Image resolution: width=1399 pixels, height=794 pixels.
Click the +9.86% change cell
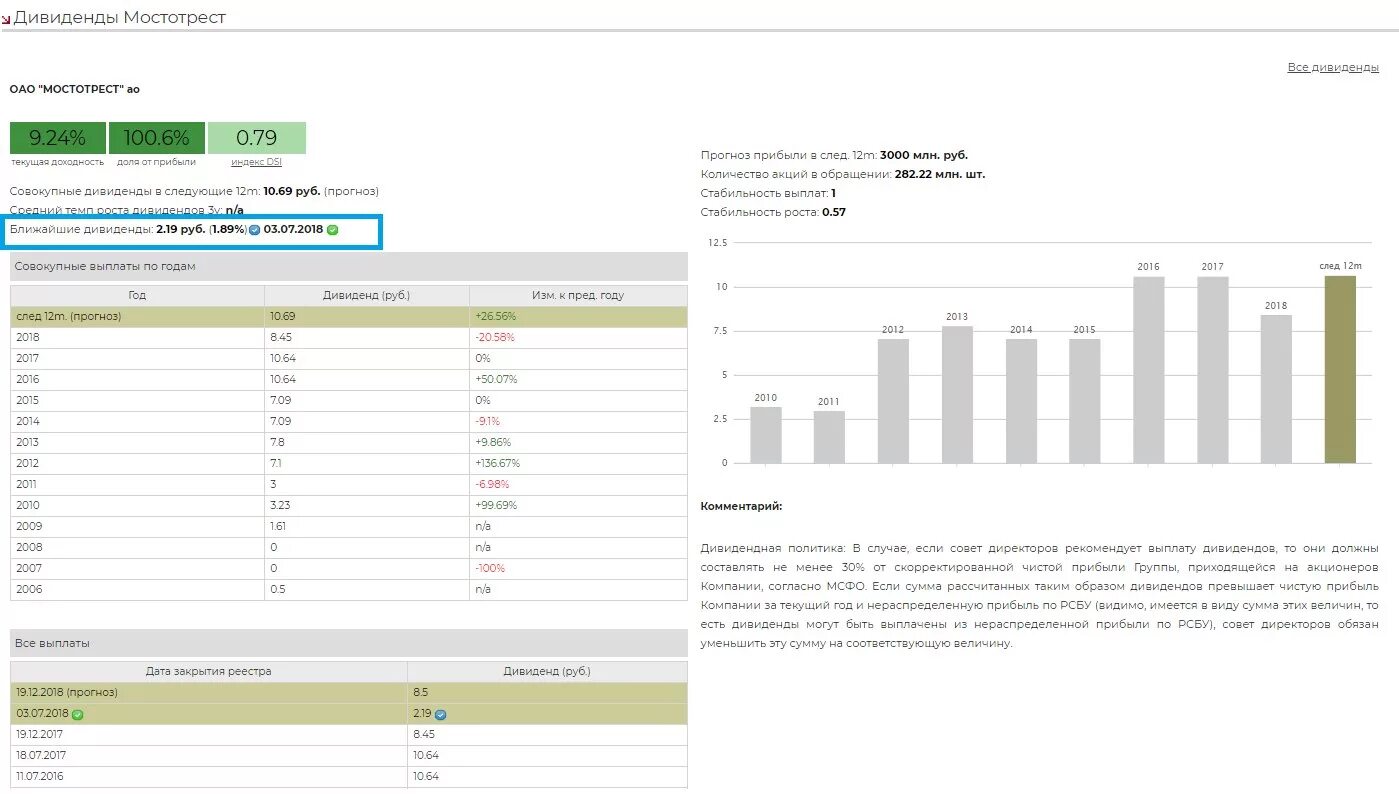(578, 442)
